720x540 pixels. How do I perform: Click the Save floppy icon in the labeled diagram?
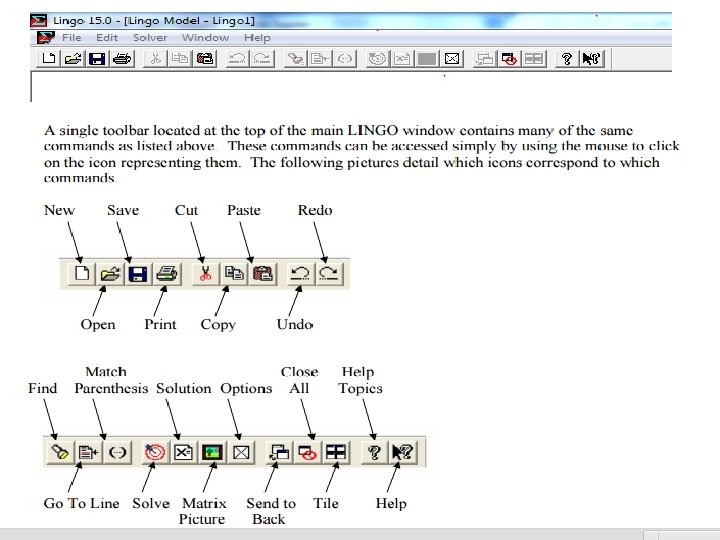pos(138,274)
